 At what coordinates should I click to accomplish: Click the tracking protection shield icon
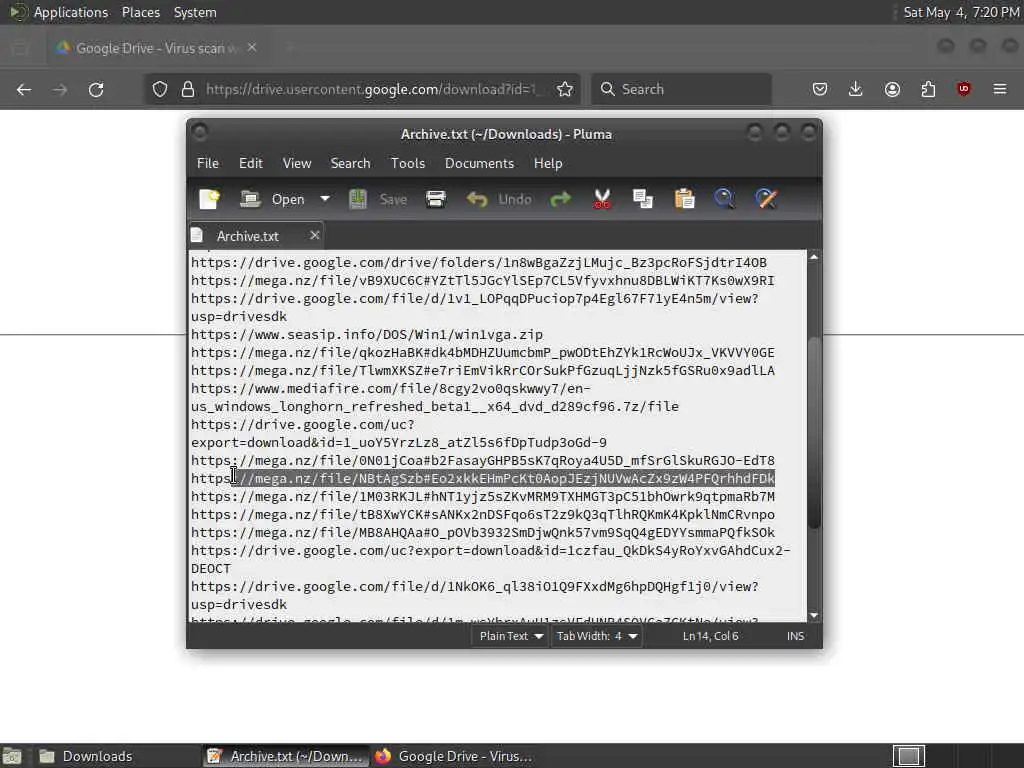point(160,89)
